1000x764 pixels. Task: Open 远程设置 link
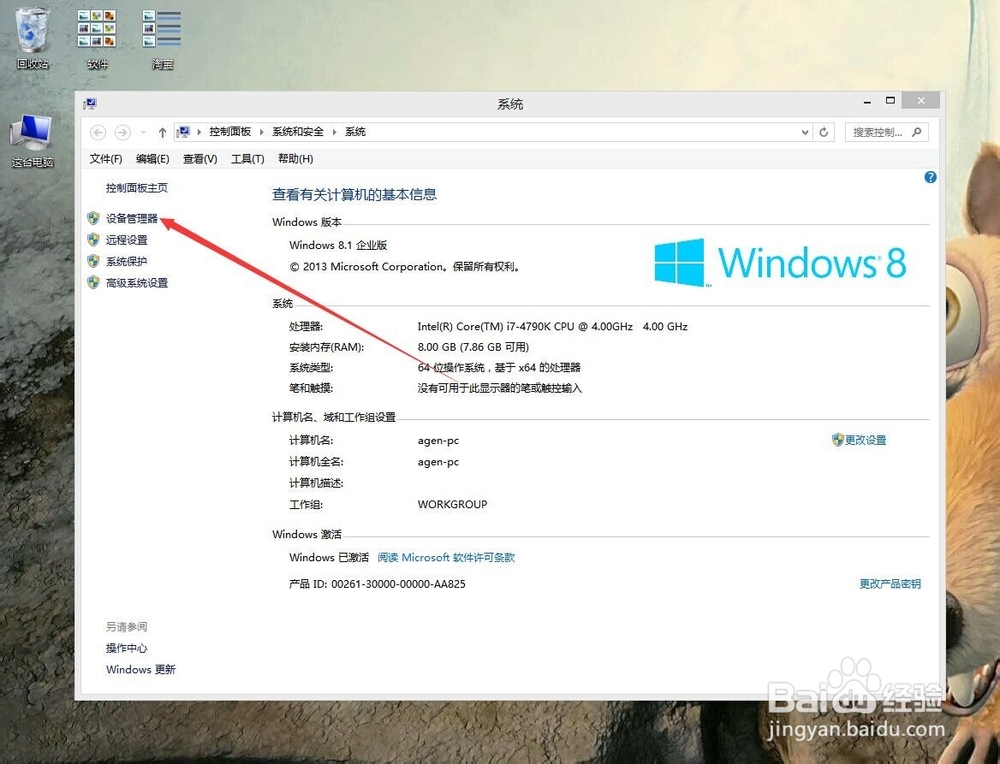126,240
